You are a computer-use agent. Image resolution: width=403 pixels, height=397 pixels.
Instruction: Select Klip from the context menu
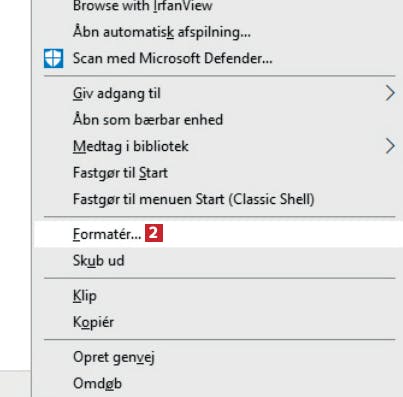click(x=217, y=296)
